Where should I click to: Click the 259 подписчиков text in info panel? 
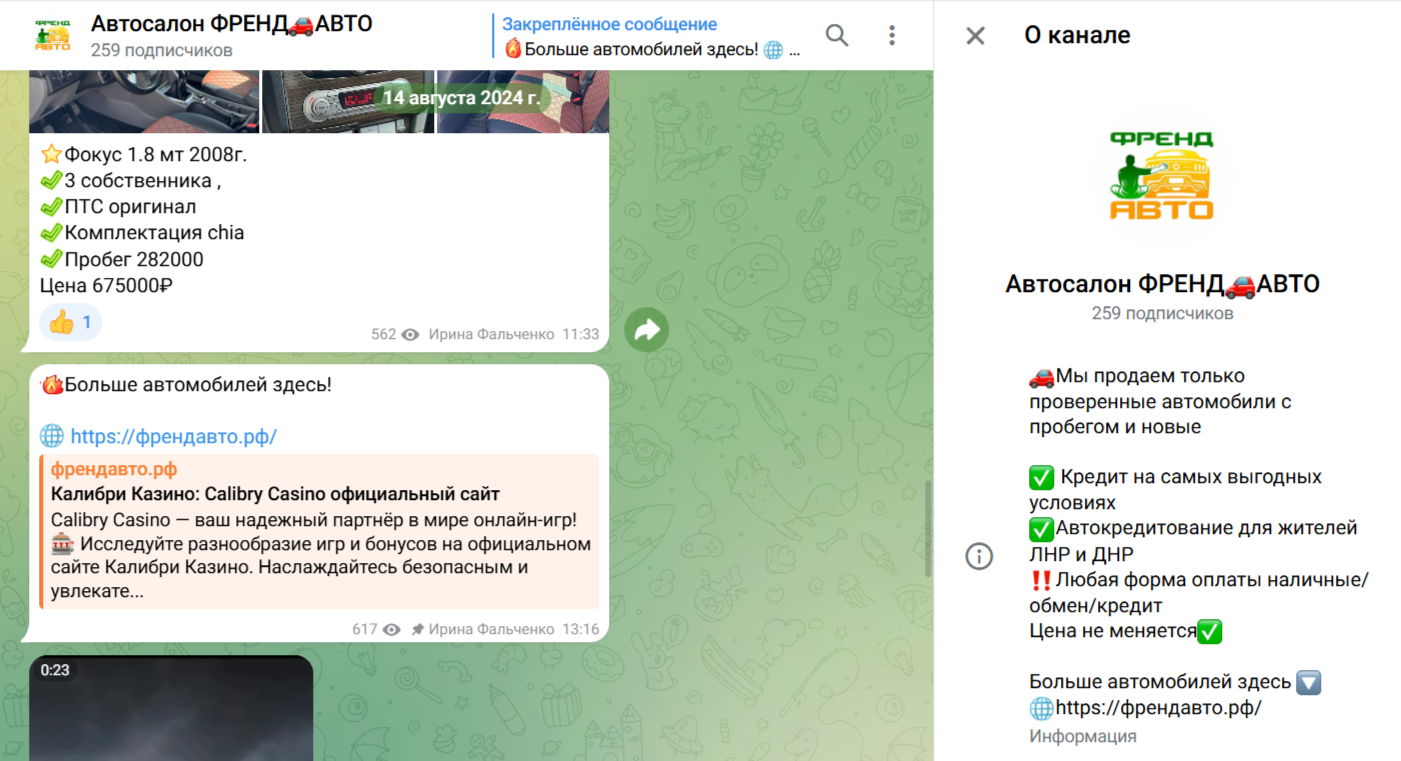coord(1162,314)
